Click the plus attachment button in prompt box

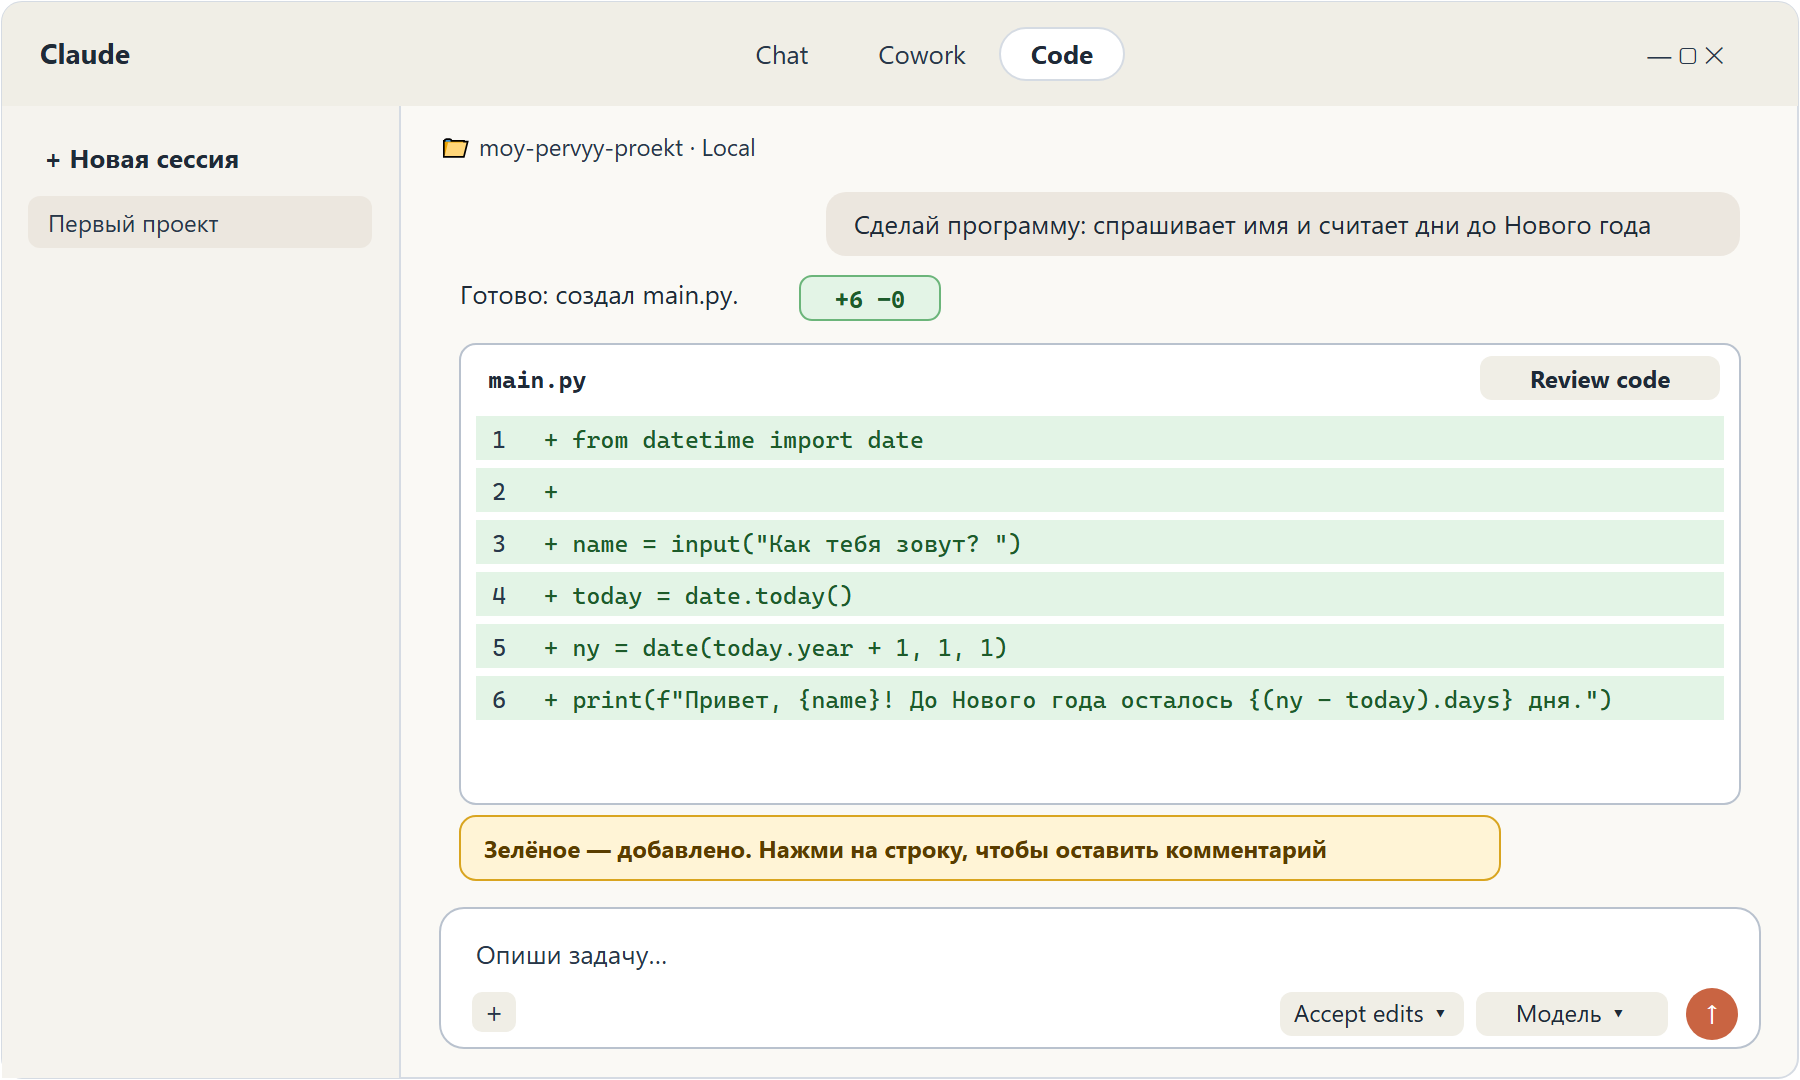click(x=494, y=1013)
